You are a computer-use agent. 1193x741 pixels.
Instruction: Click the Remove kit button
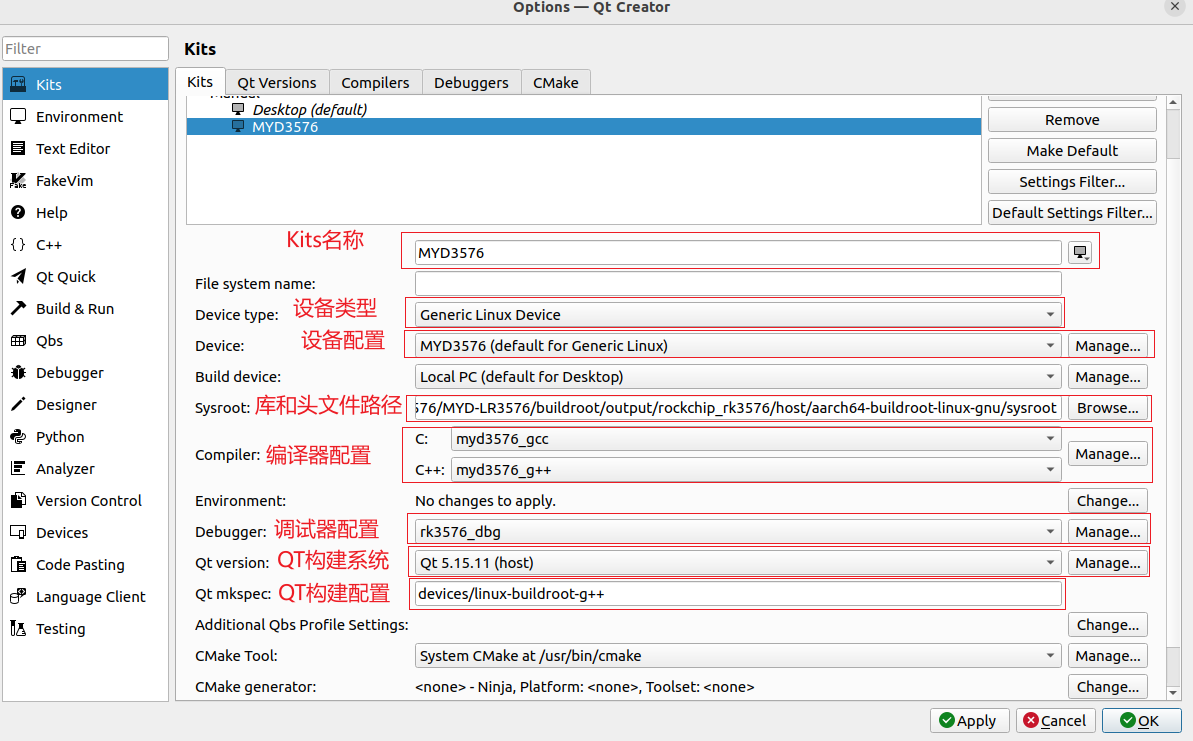(x=1072, y=119)
